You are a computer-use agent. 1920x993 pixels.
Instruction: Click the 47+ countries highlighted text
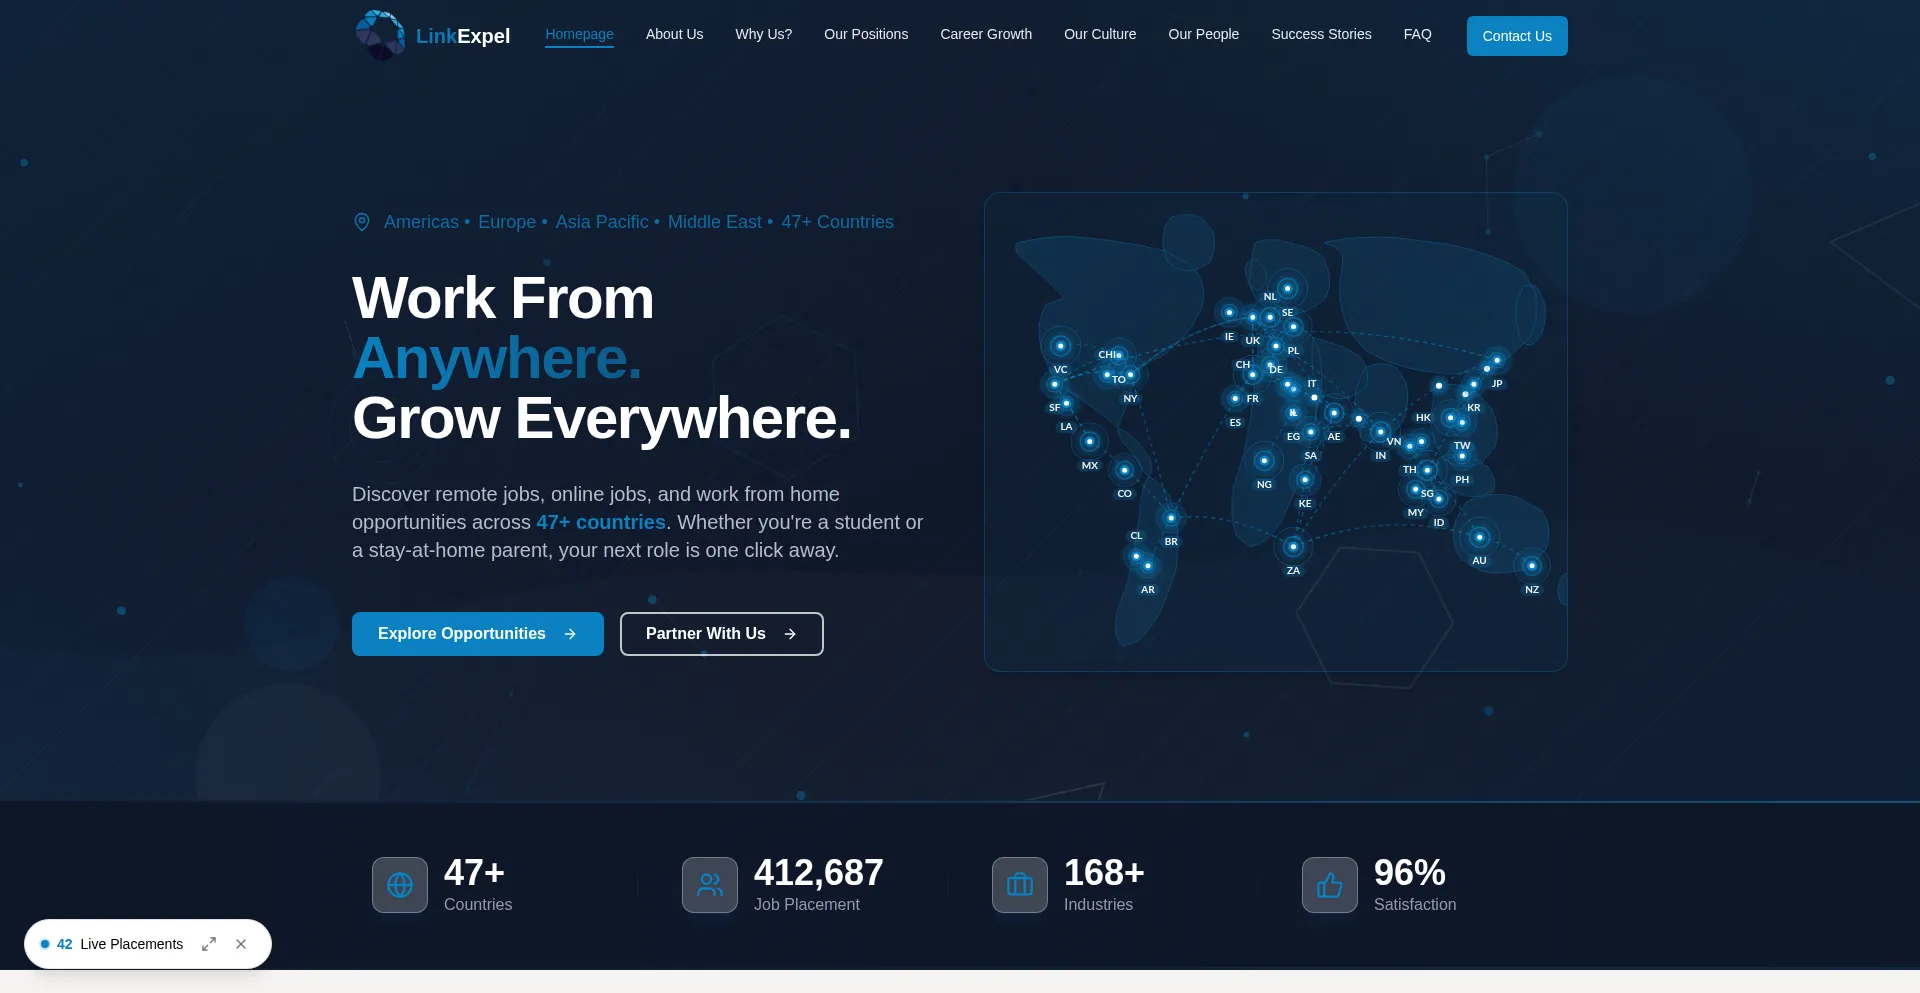[601, 522]
